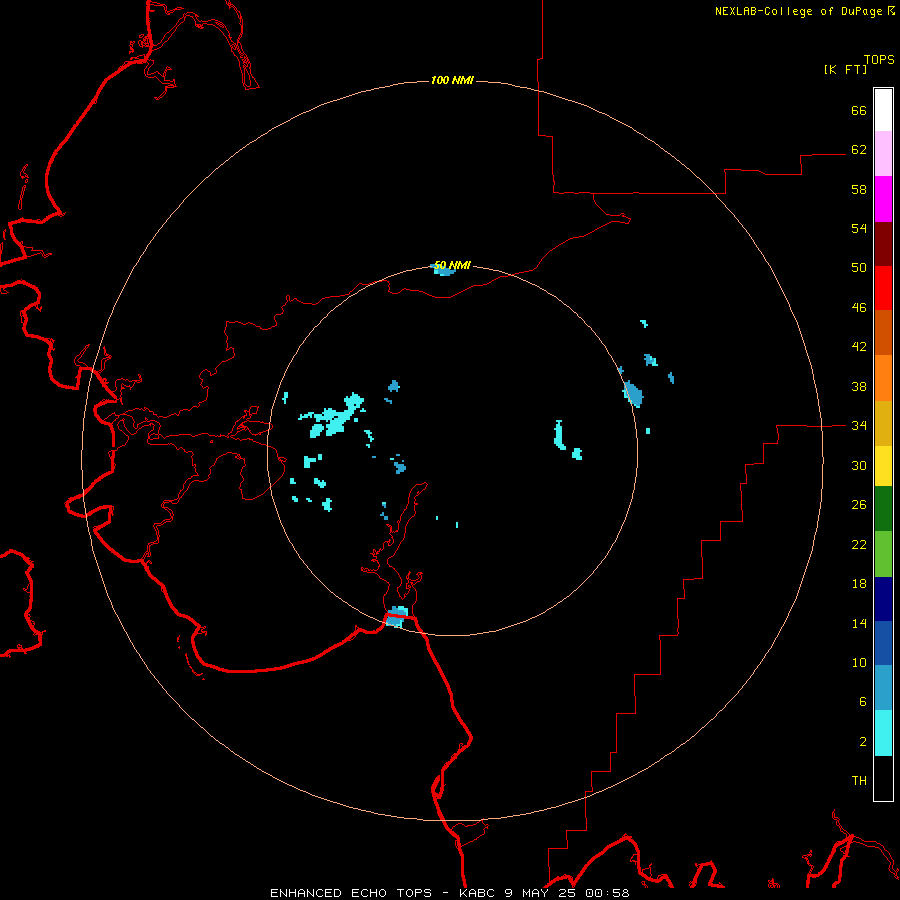Click the 6 legend value

point(863,701)
